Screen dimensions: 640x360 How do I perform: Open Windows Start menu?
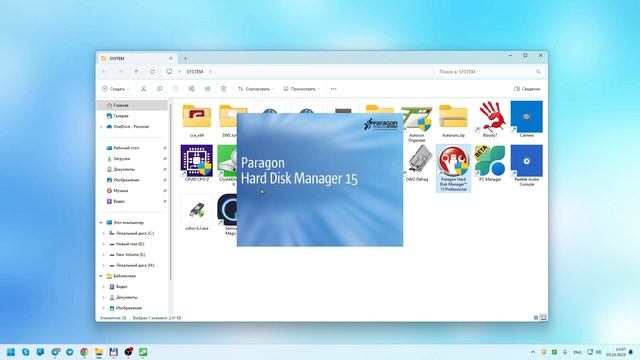click(x=11, y=352)
